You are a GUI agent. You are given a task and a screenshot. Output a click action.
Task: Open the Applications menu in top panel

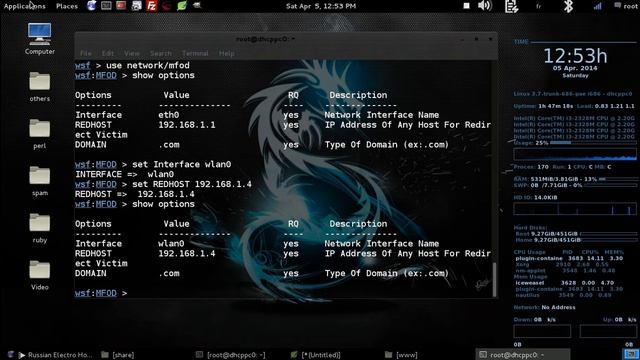point(24,6)
